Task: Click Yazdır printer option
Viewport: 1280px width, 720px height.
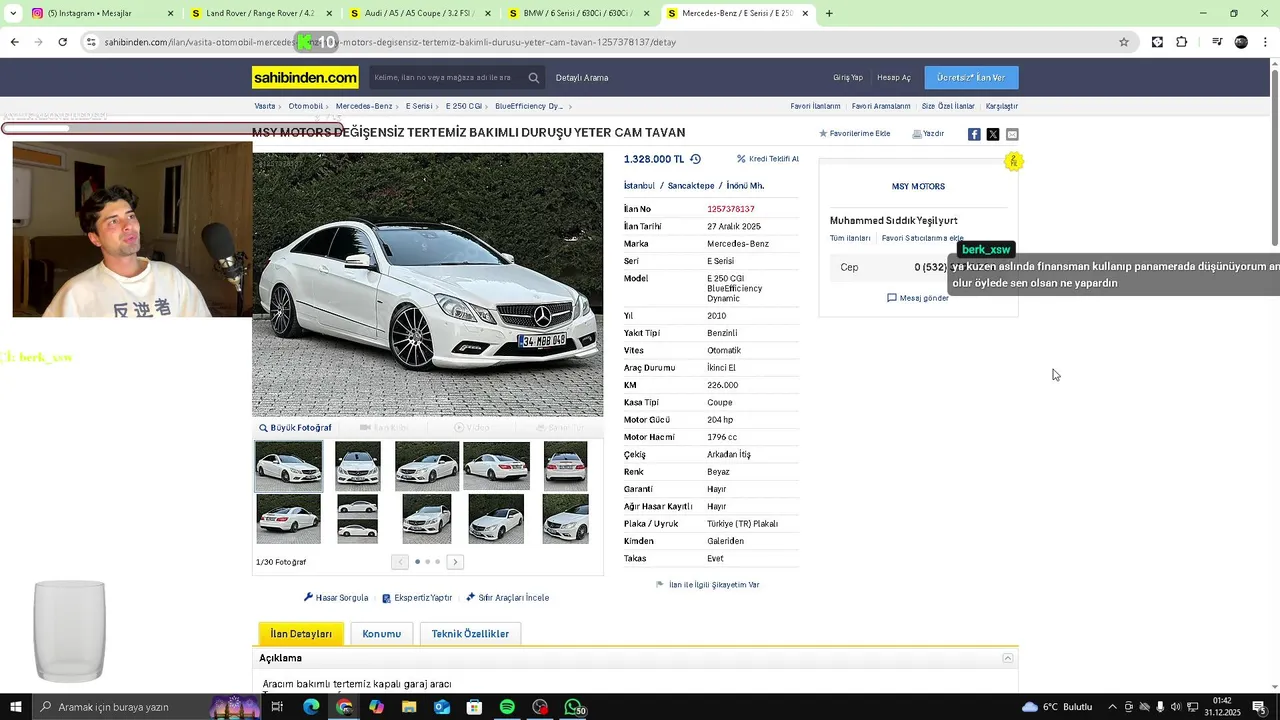Action: coord(928,134)
